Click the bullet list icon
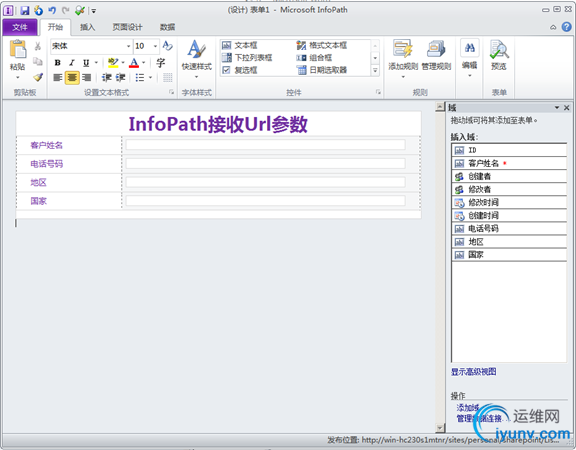 click(140, 78)
